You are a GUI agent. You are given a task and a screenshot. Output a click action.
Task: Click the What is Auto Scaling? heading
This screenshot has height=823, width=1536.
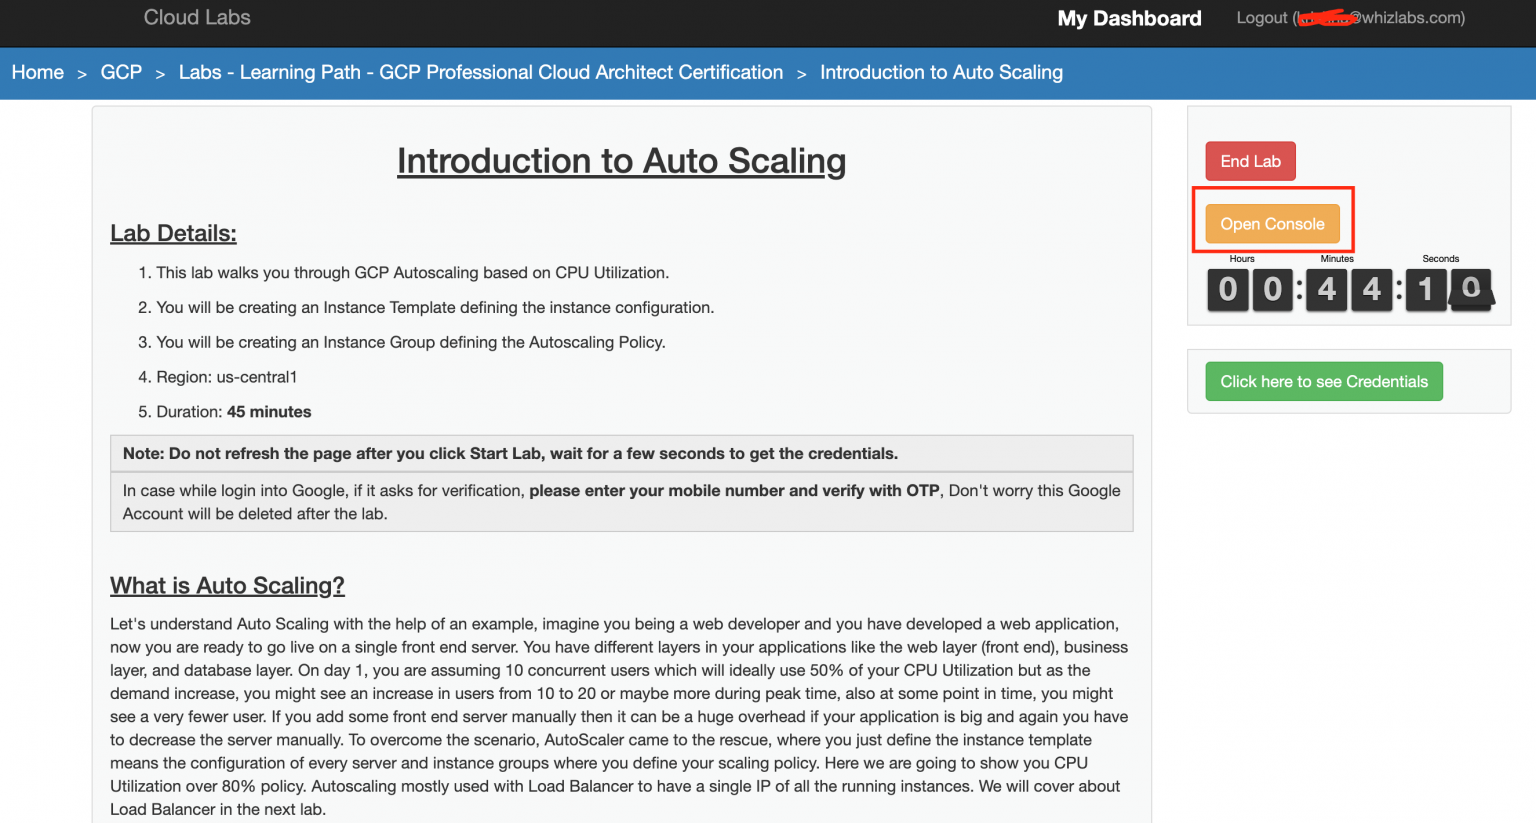point(227,586)
